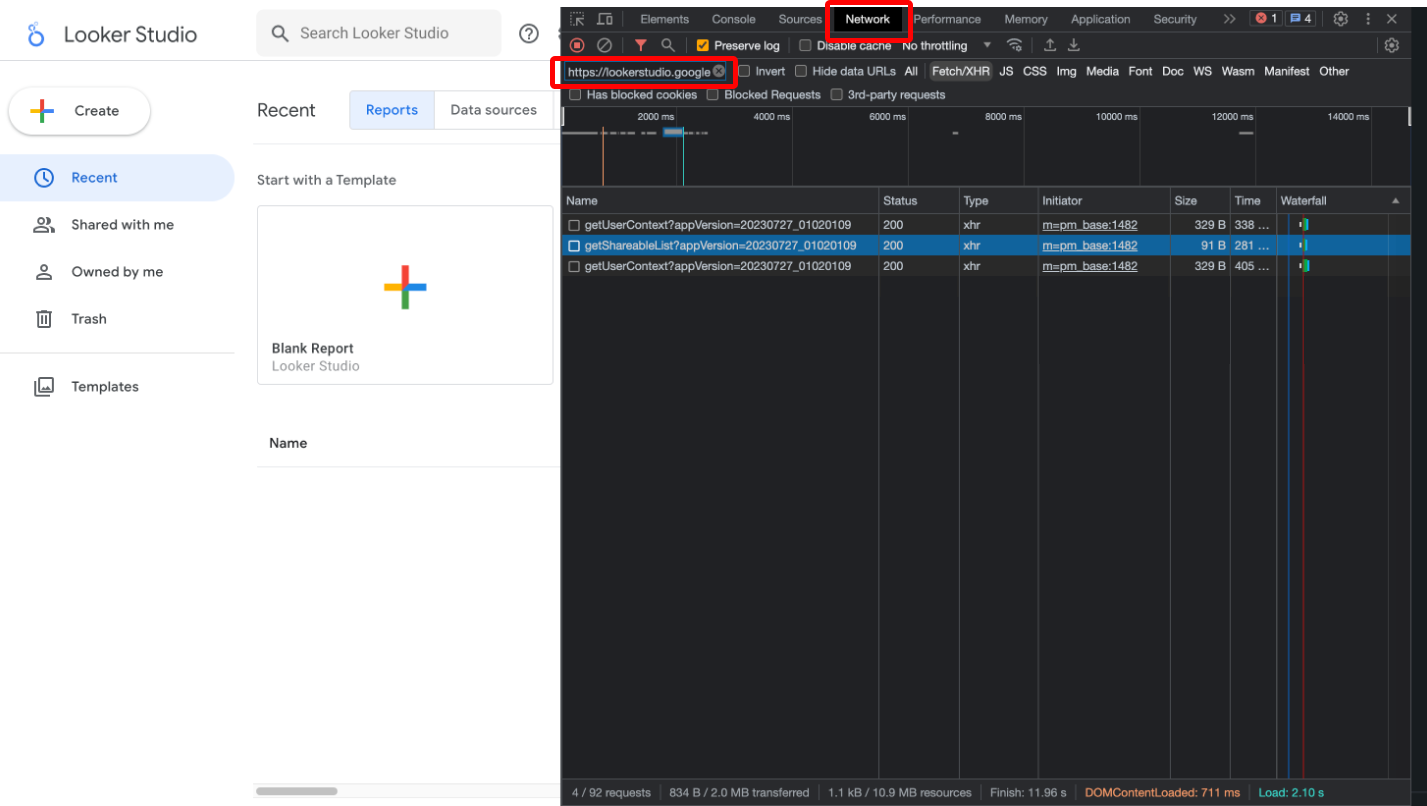Open the m=pm_base:1482 initiator link in first row
Viewport: 1427px width, 806px height.
pos(1089,225)
